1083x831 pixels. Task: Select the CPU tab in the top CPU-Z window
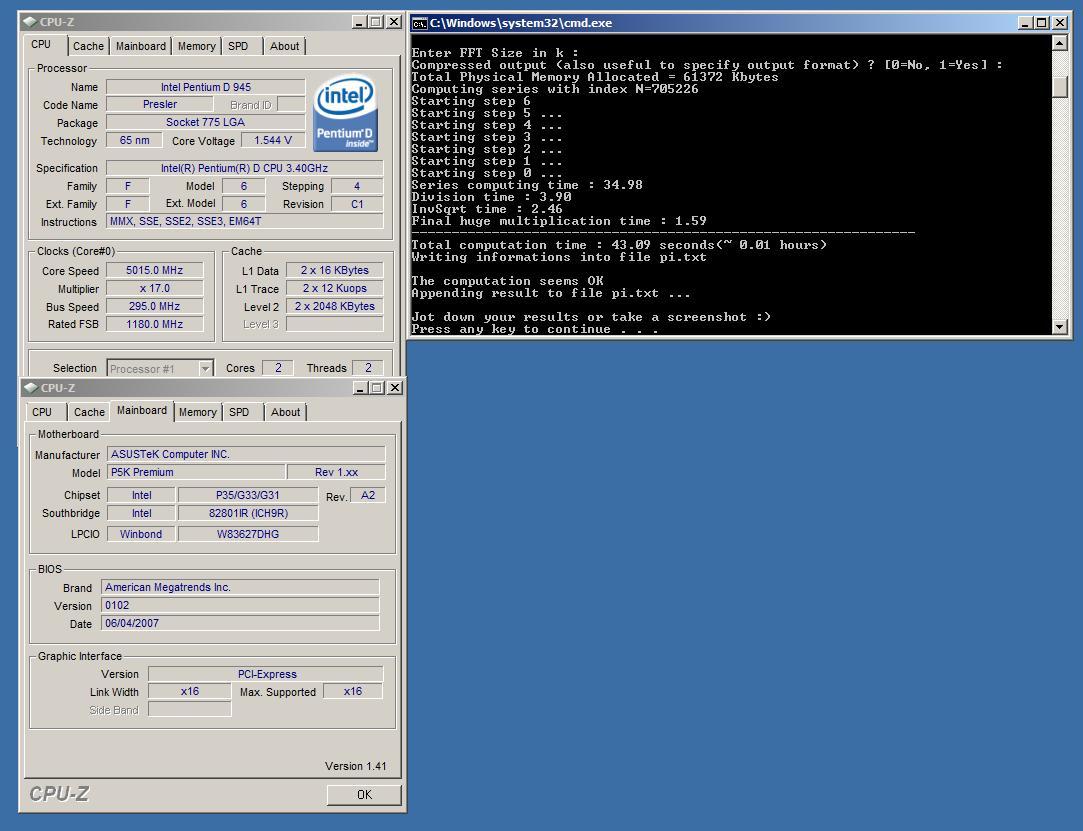(x=41, y=44)
